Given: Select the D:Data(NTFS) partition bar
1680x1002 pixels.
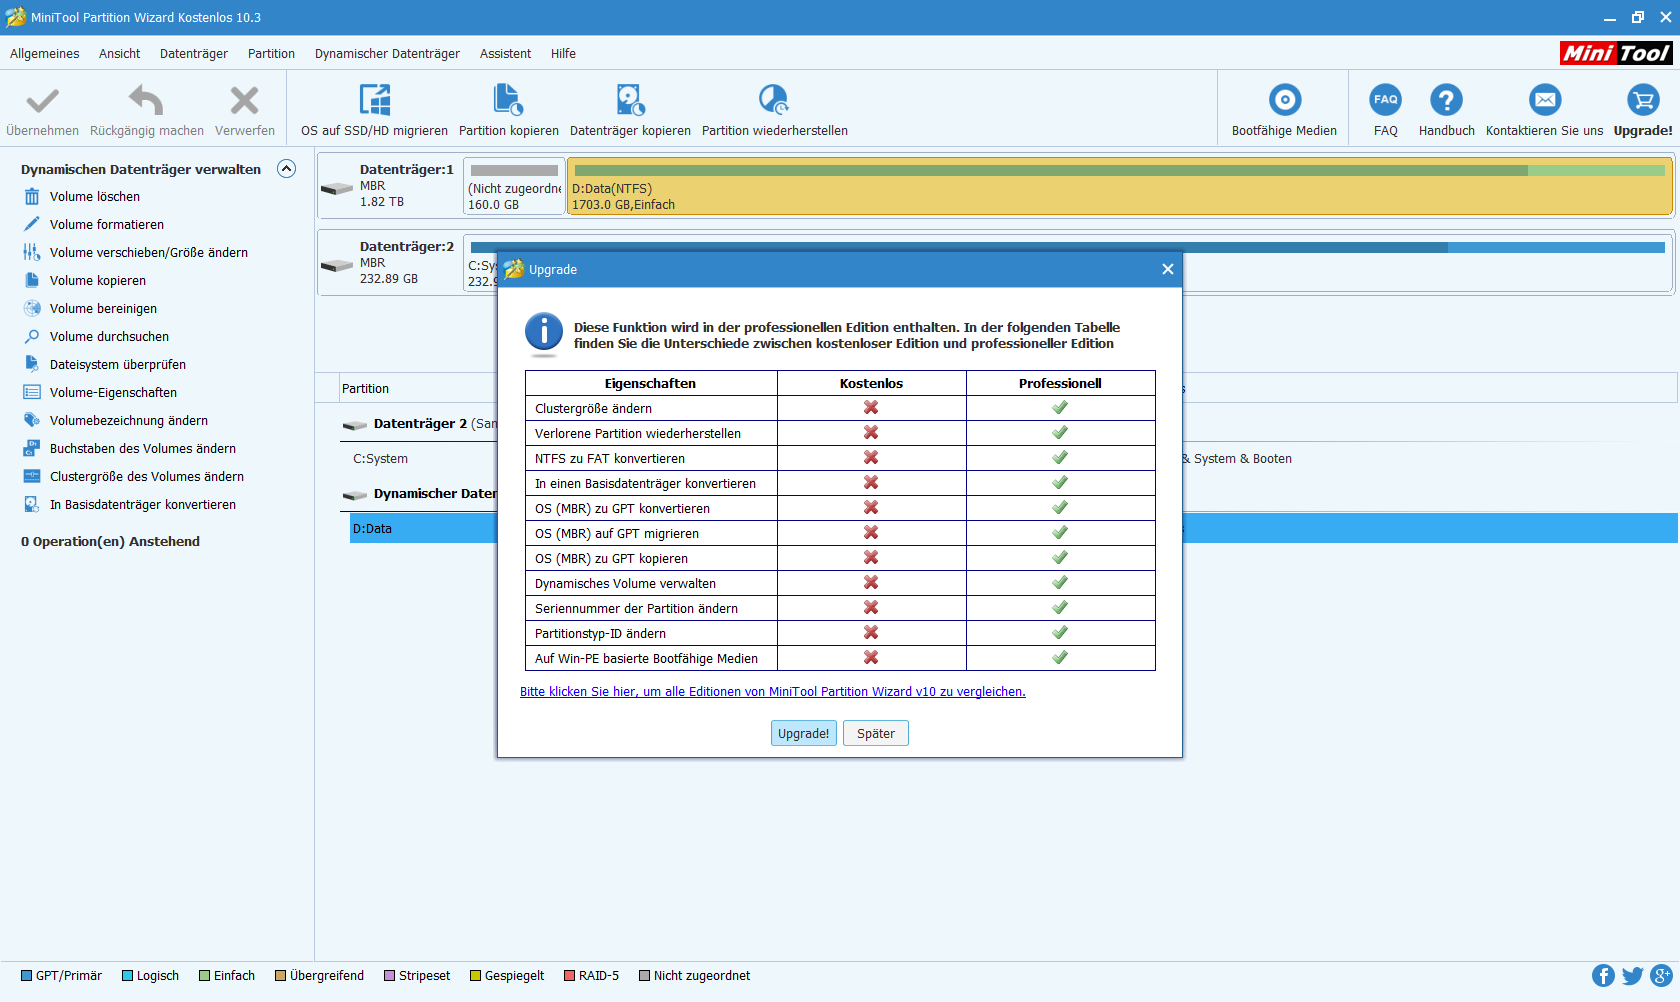Looking at the screenshot, I should (1120, 186).
